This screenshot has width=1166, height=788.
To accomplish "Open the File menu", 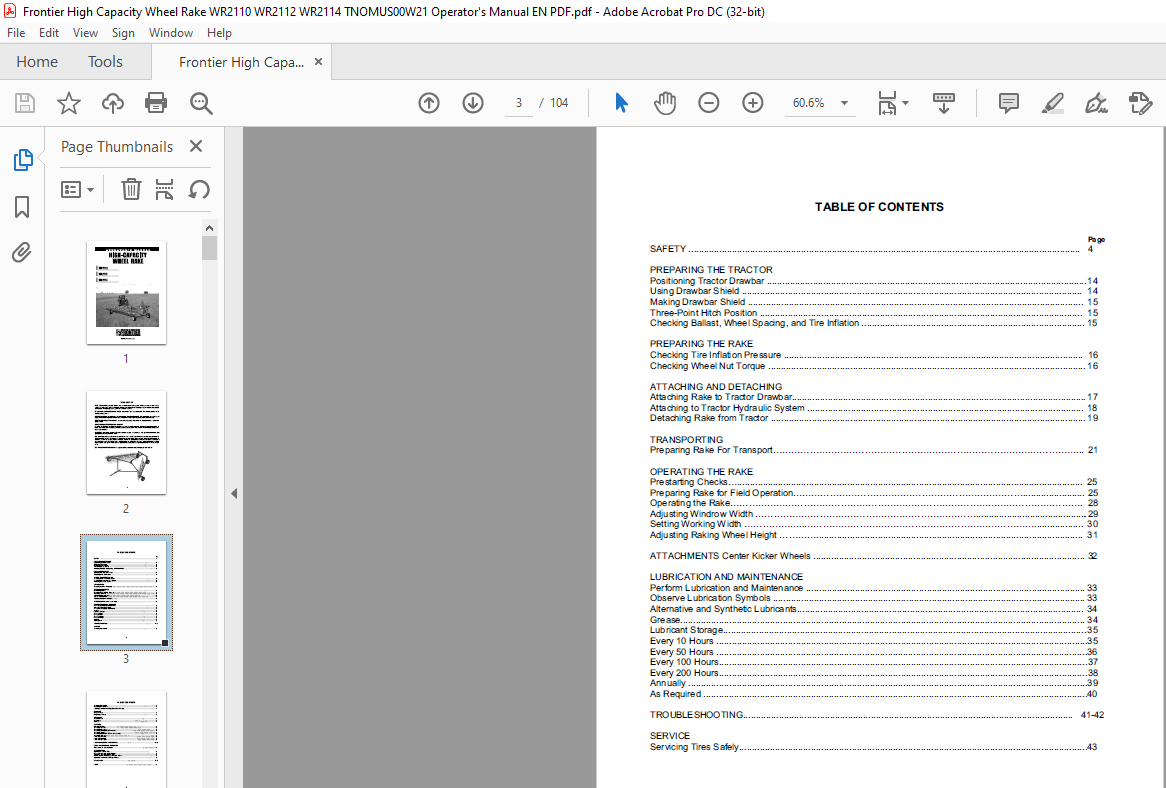I will [16, 33].
